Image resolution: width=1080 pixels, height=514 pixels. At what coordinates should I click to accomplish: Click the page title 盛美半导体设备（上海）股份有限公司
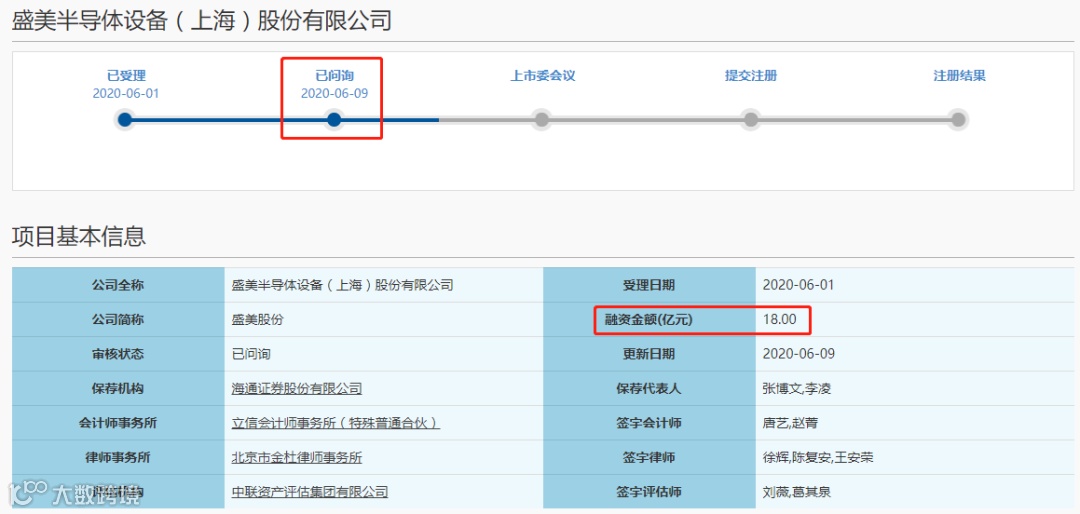(202, 21)
